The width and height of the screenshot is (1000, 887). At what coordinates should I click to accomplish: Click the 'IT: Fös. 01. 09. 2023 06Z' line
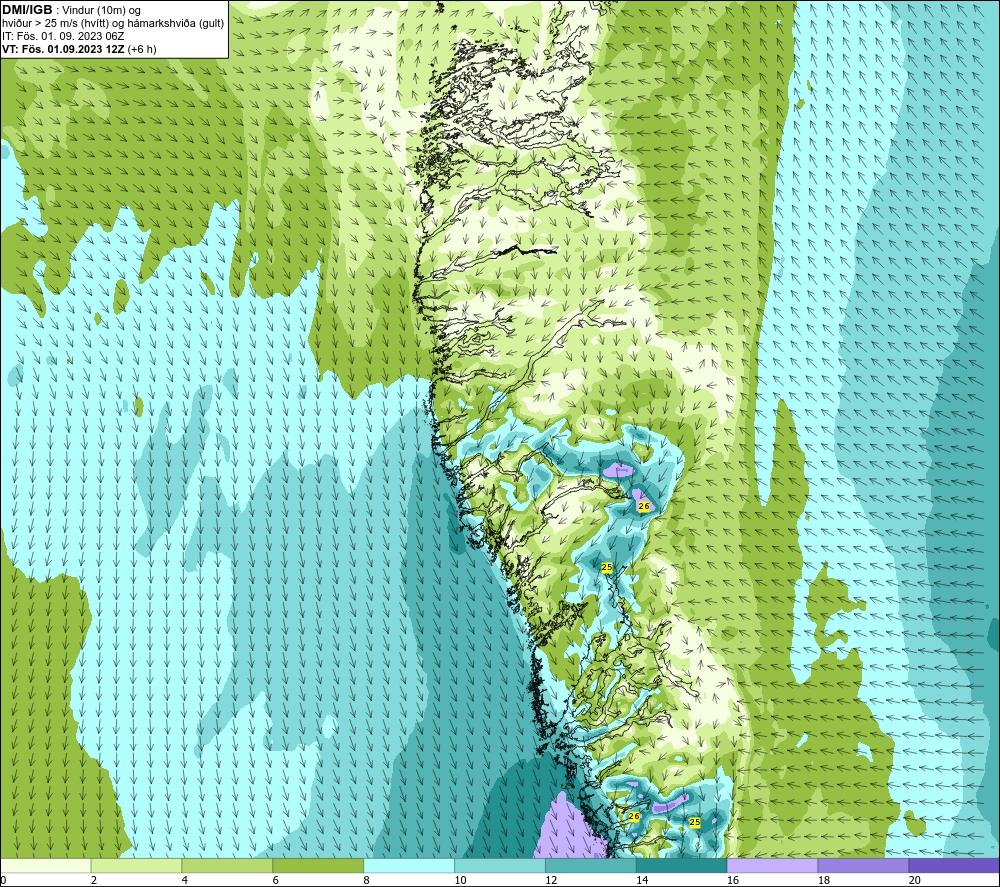(x=63, y=36)
